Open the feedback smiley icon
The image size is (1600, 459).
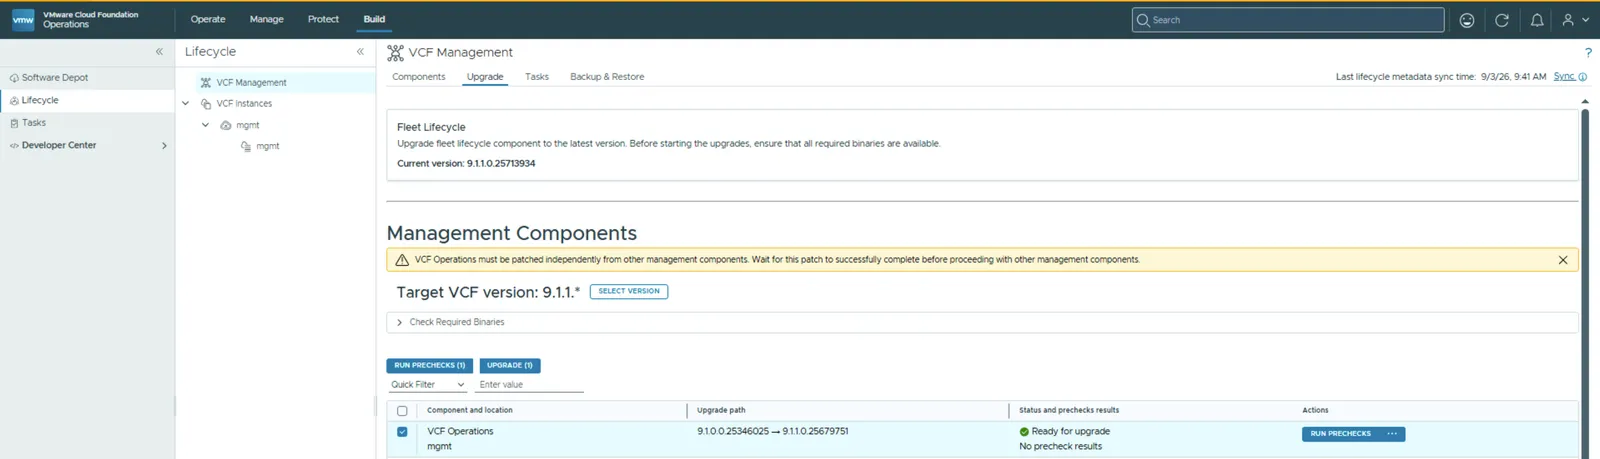point(1467,20)
